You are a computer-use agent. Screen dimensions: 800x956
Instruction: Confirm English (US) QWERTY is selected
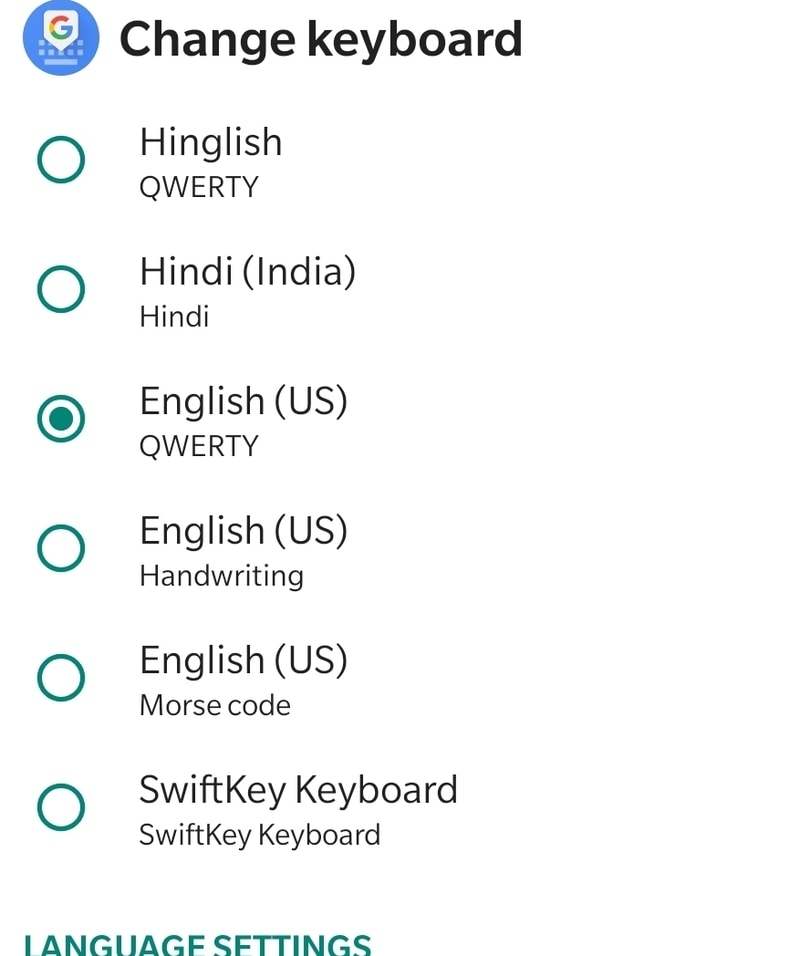point(62,419)
